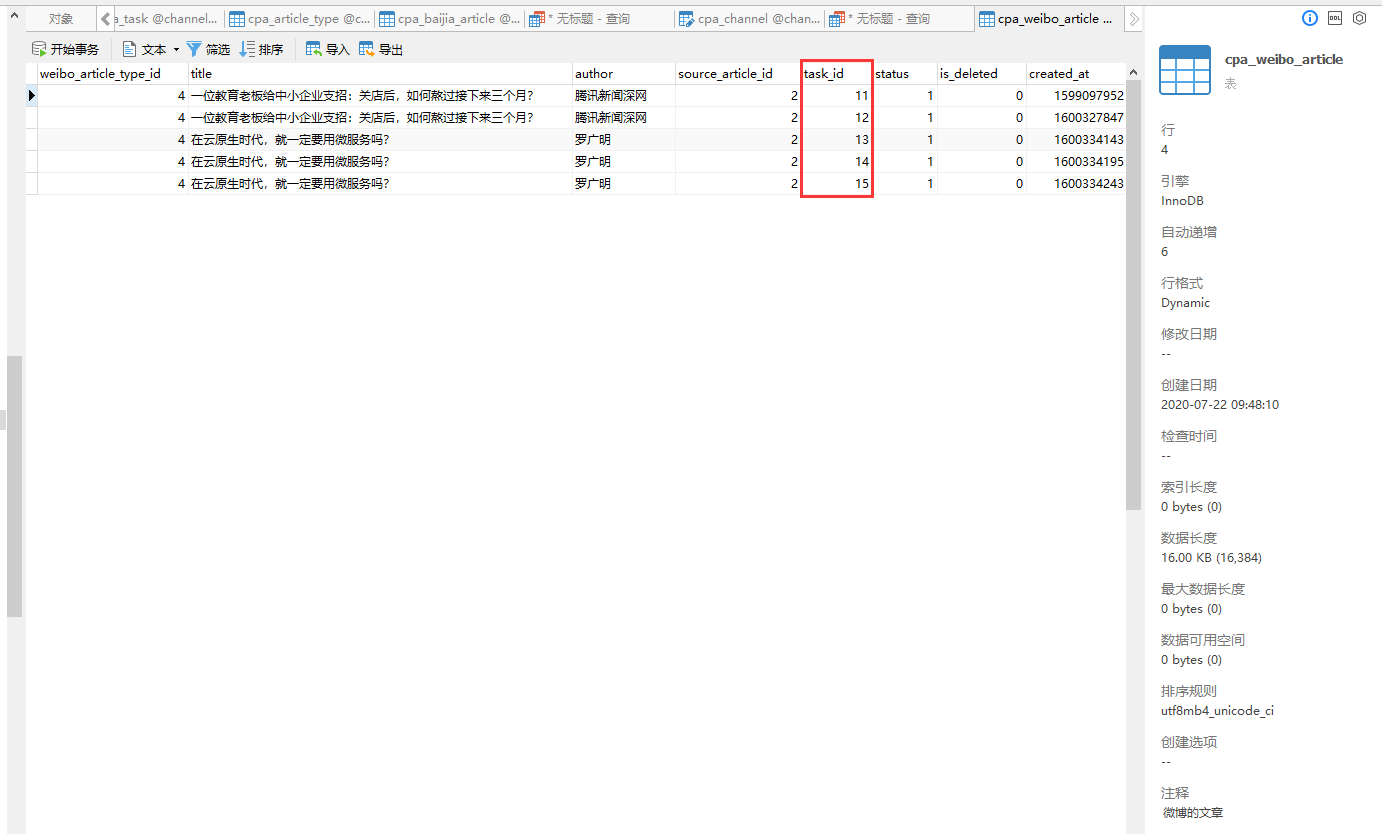This screenshot has height=834, width=1382.
Task: Open the 筛选 filter tool
Action: [x=208, y=49]
